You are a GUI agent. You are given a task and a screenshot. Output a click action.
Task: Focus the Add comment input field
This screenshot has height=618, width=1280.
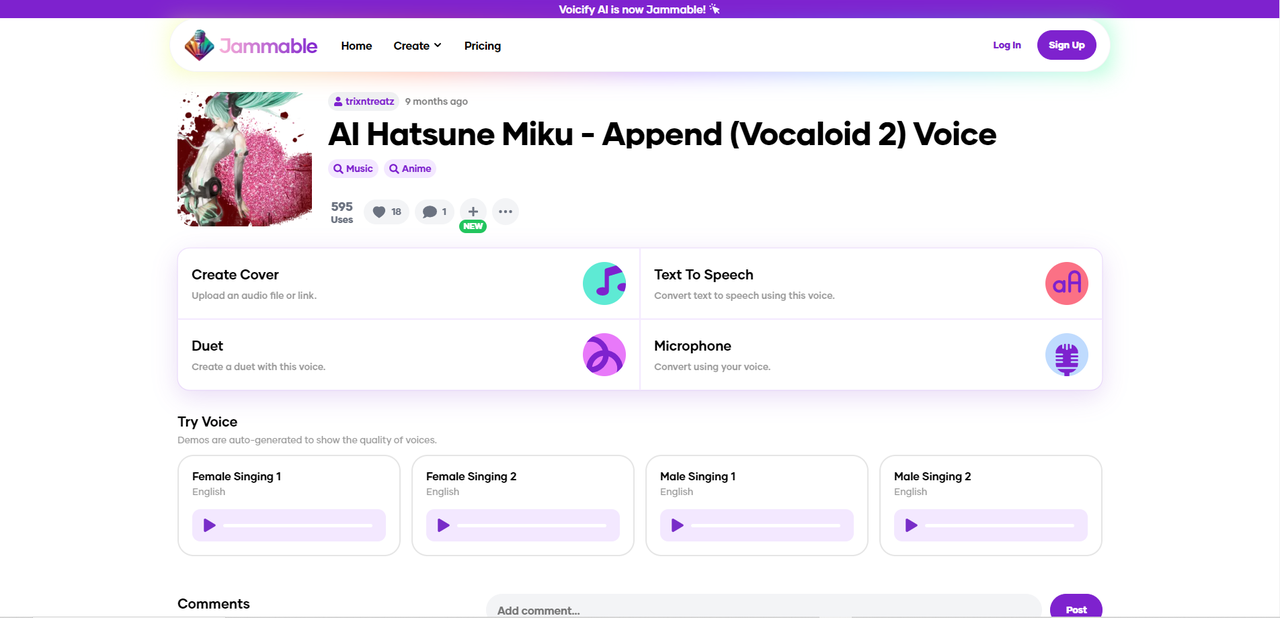[764, 608]
